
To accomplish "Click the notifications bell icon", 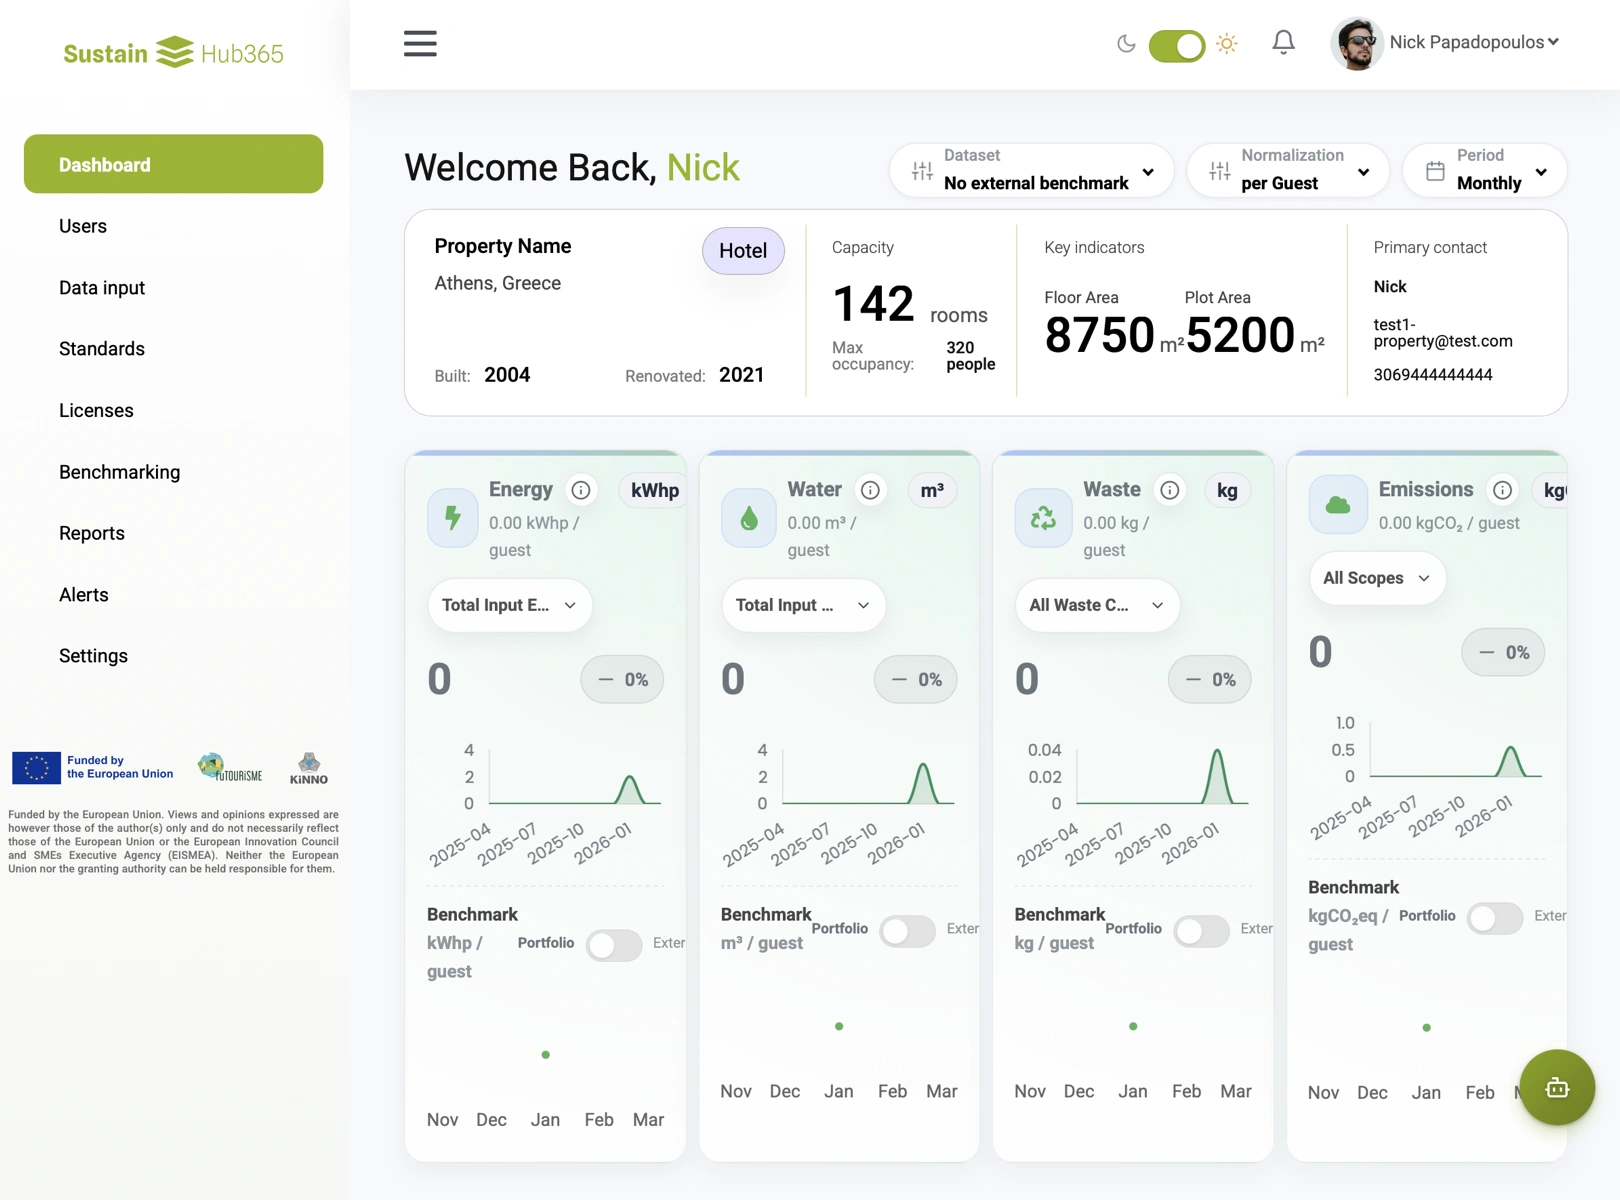I will [x=1283, y=42].
